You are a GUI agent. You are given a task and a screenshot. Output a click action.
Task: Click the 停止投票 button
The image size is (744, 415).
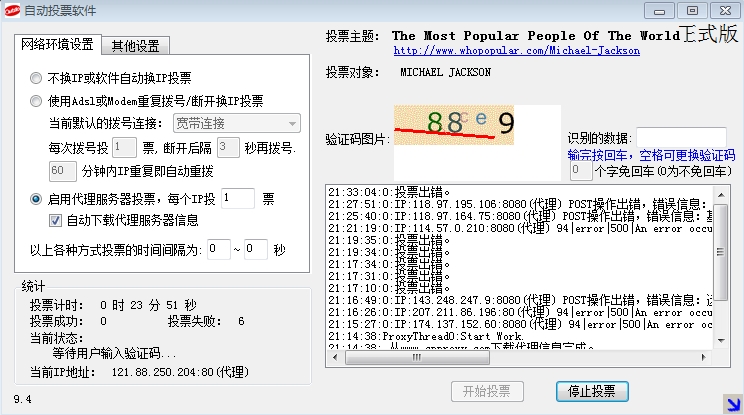click(x=592, y=391)
